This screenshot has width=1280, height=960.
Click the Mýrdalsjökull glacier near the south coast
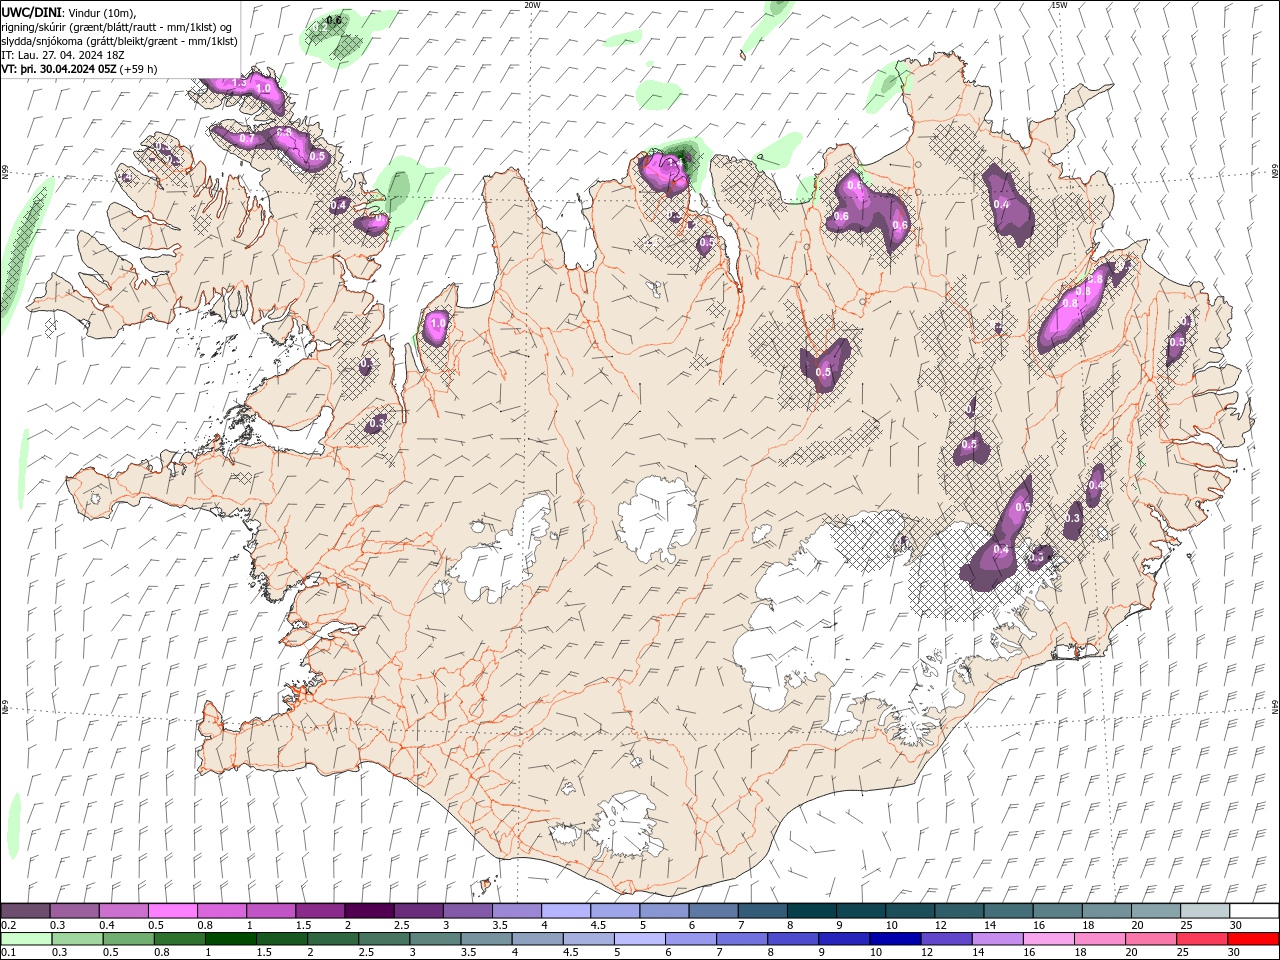[x=625, y=825]
